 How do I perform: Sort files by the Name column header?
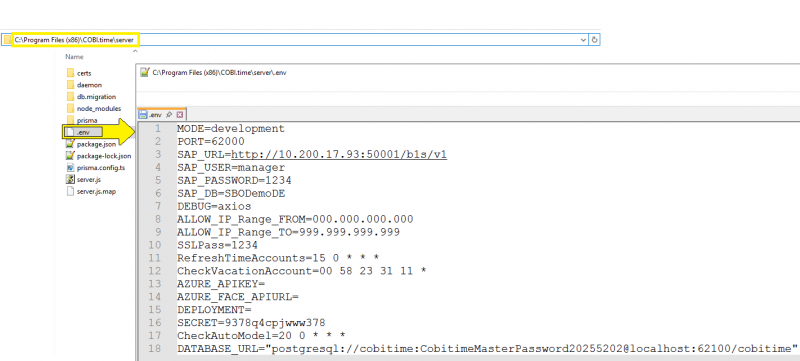[x=74, y=57]
